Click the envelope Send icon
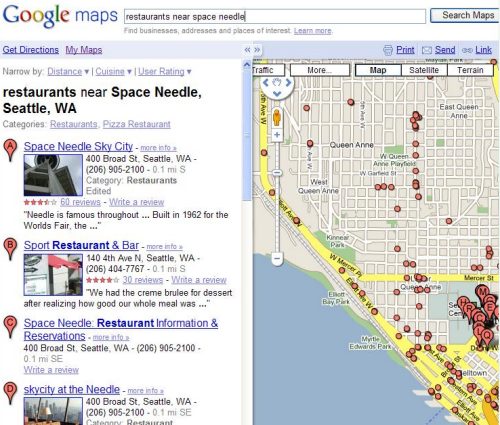This screenshot has height=425, width=500. point(427,50)
